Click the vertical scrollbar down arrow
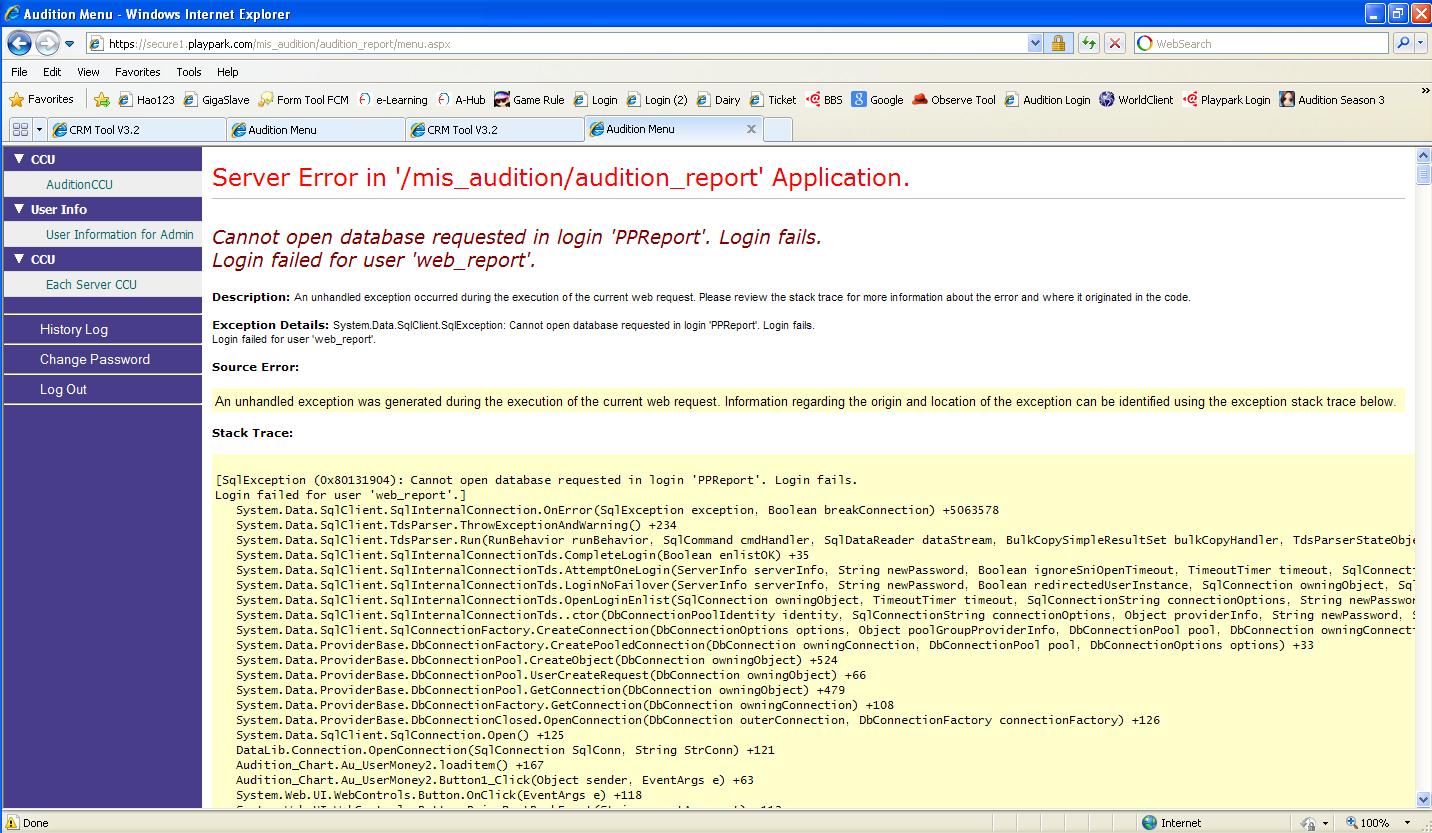This screenshot has width=1432, height=833. pyautogui.click(x=1423, y=799)
